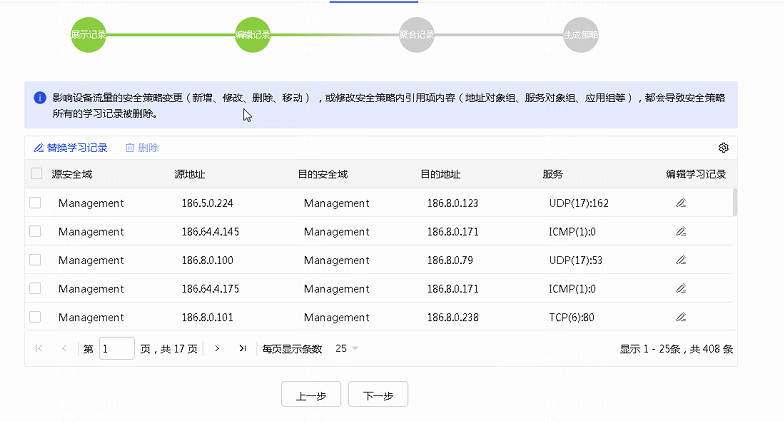Edit learning record for 186.64.4.145 row
784x422 pixels.
681,231
